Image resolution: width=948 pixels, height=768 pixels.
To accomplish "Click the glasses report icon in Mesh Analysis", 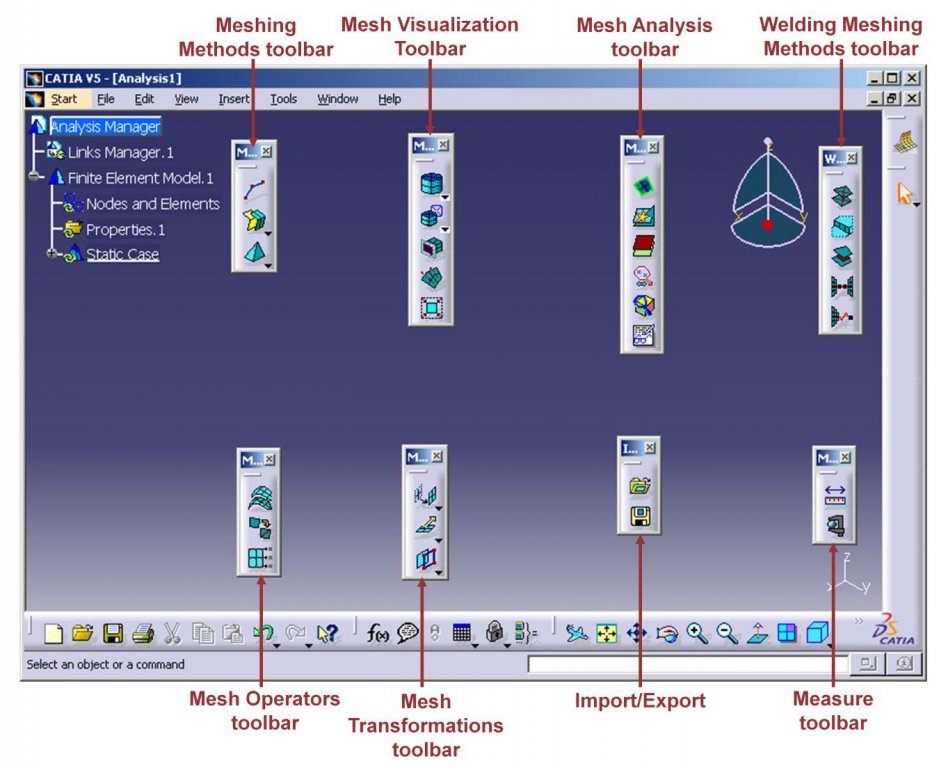I will pos(643,335).
